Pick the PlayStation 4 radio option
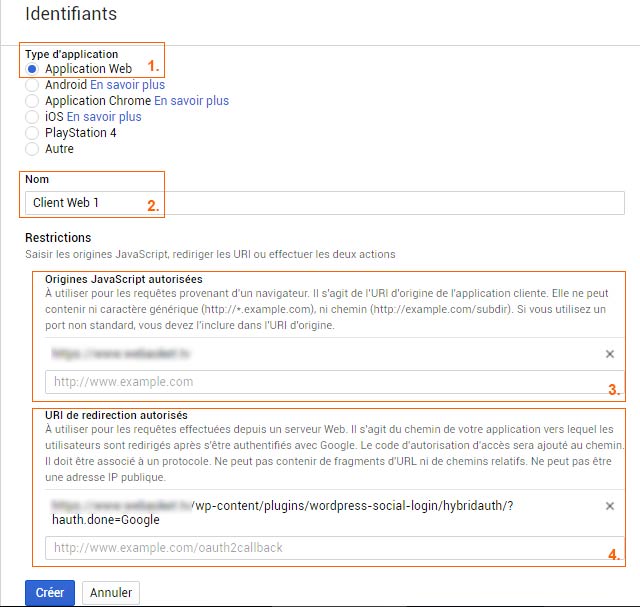 (x=32, y=133)
